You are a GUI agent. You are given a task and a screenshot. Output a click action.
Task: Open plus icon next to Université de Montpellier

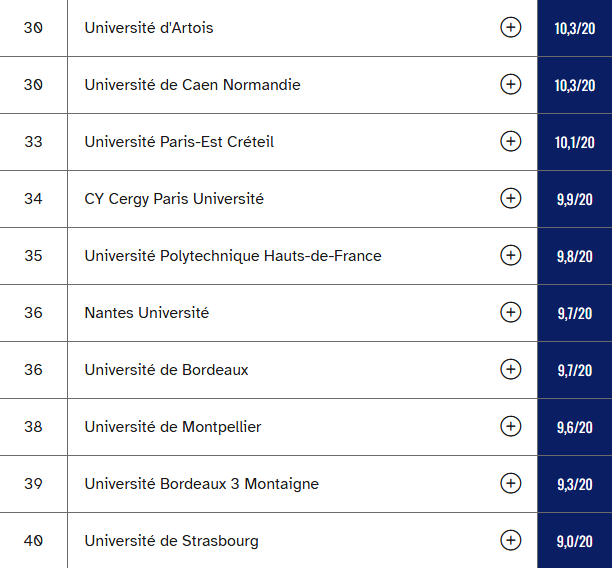511,427
